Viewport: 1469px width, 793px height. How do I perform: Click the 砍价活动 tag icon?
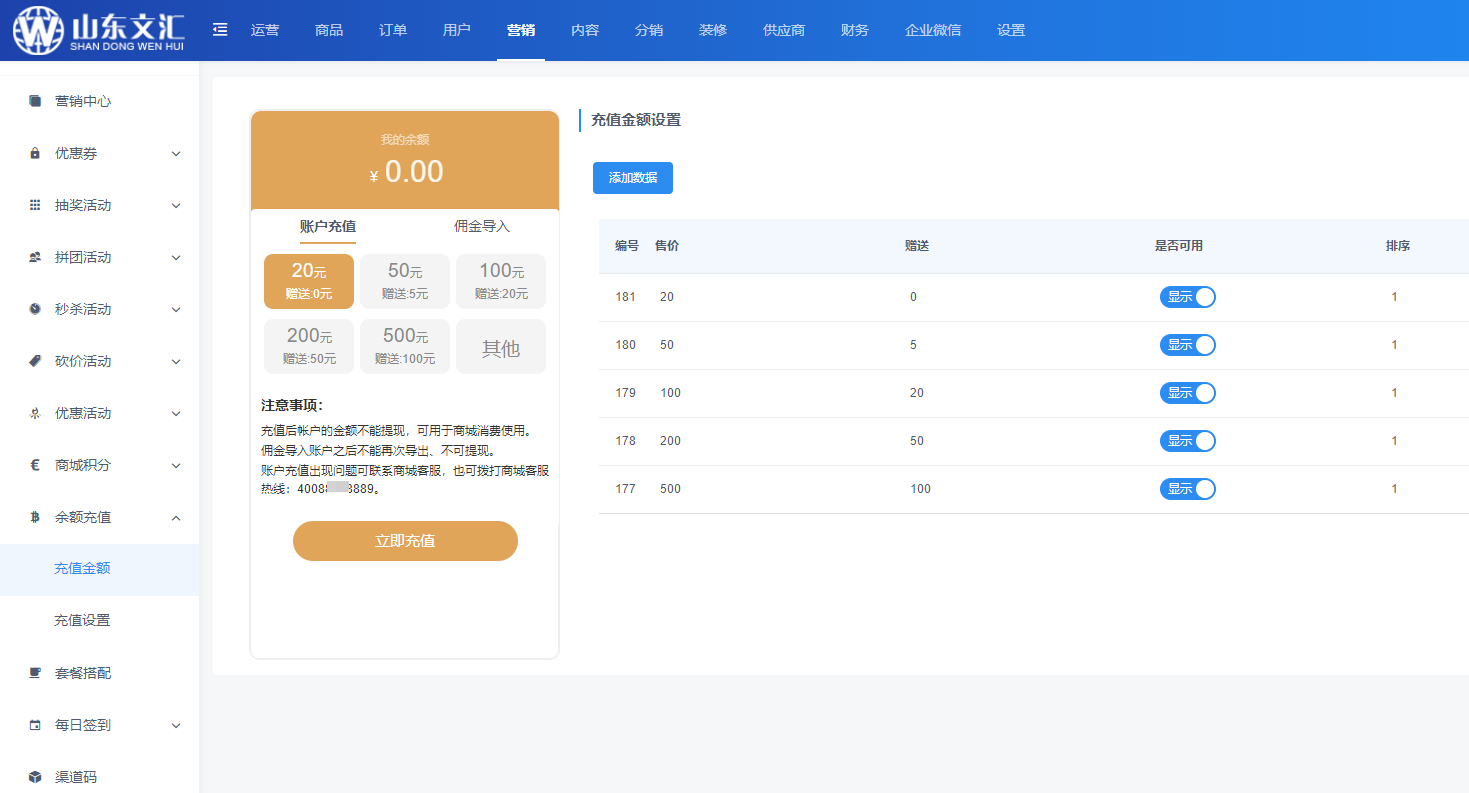(35, 361)
